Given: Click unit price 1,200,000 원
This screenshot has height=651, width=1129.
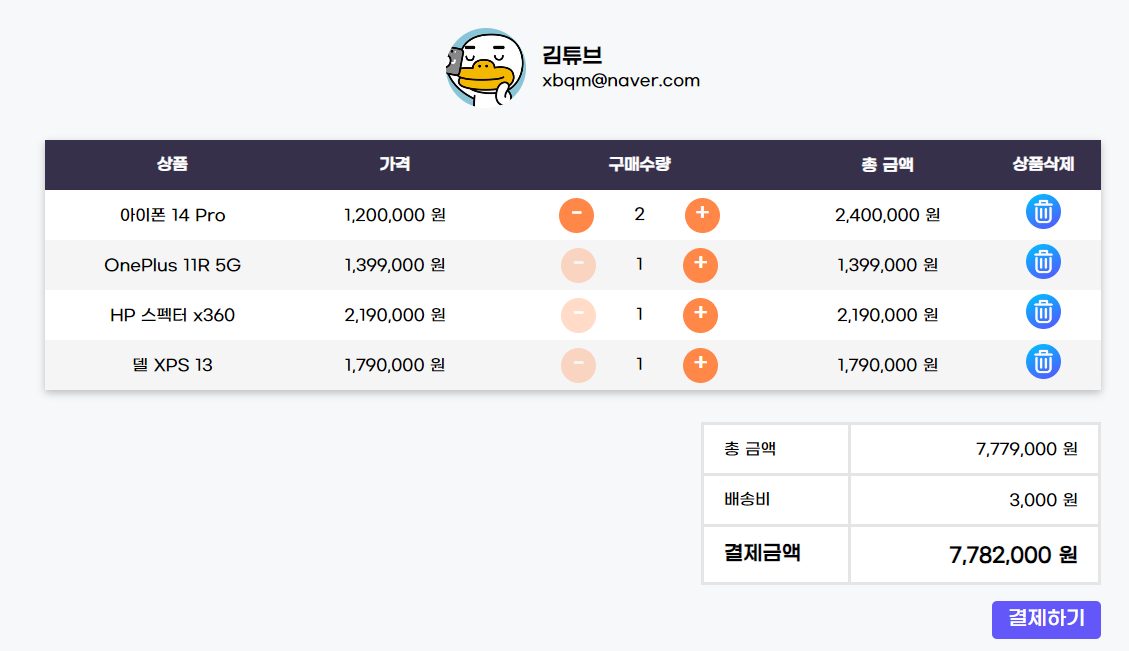Looking at the screenshot, I should (395, 215).
